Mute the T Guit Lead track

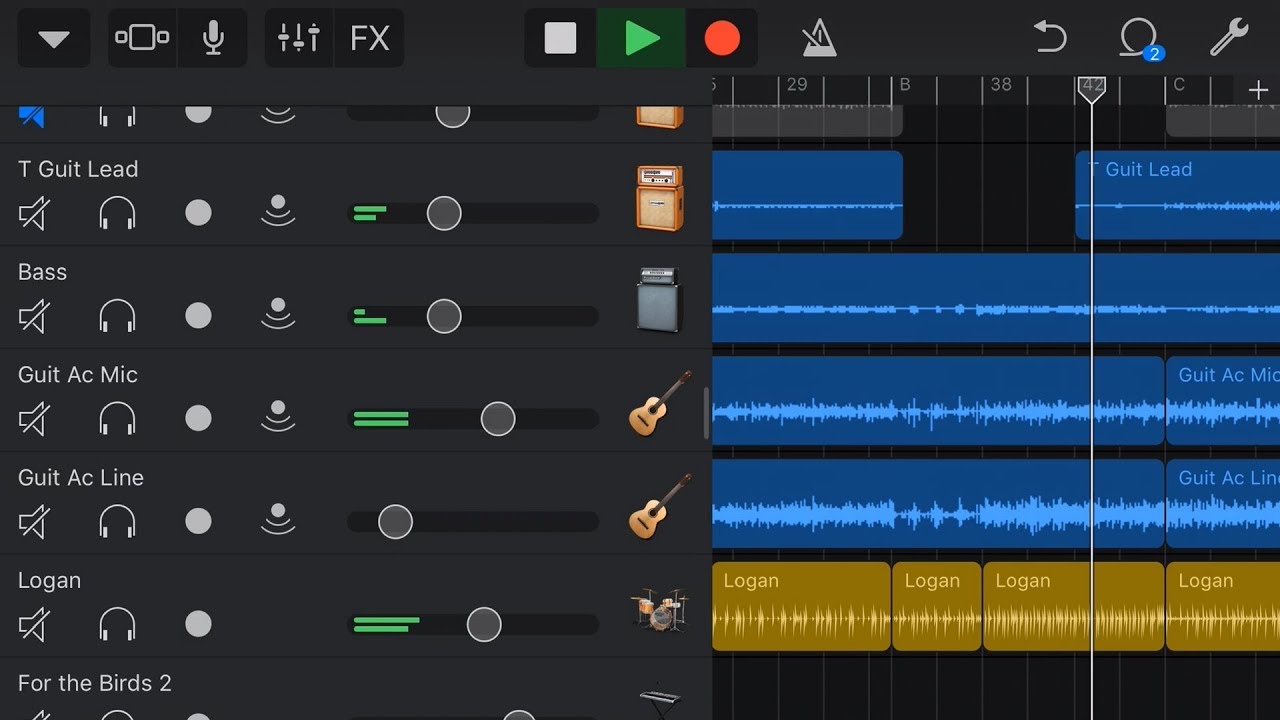pos(33,213)
